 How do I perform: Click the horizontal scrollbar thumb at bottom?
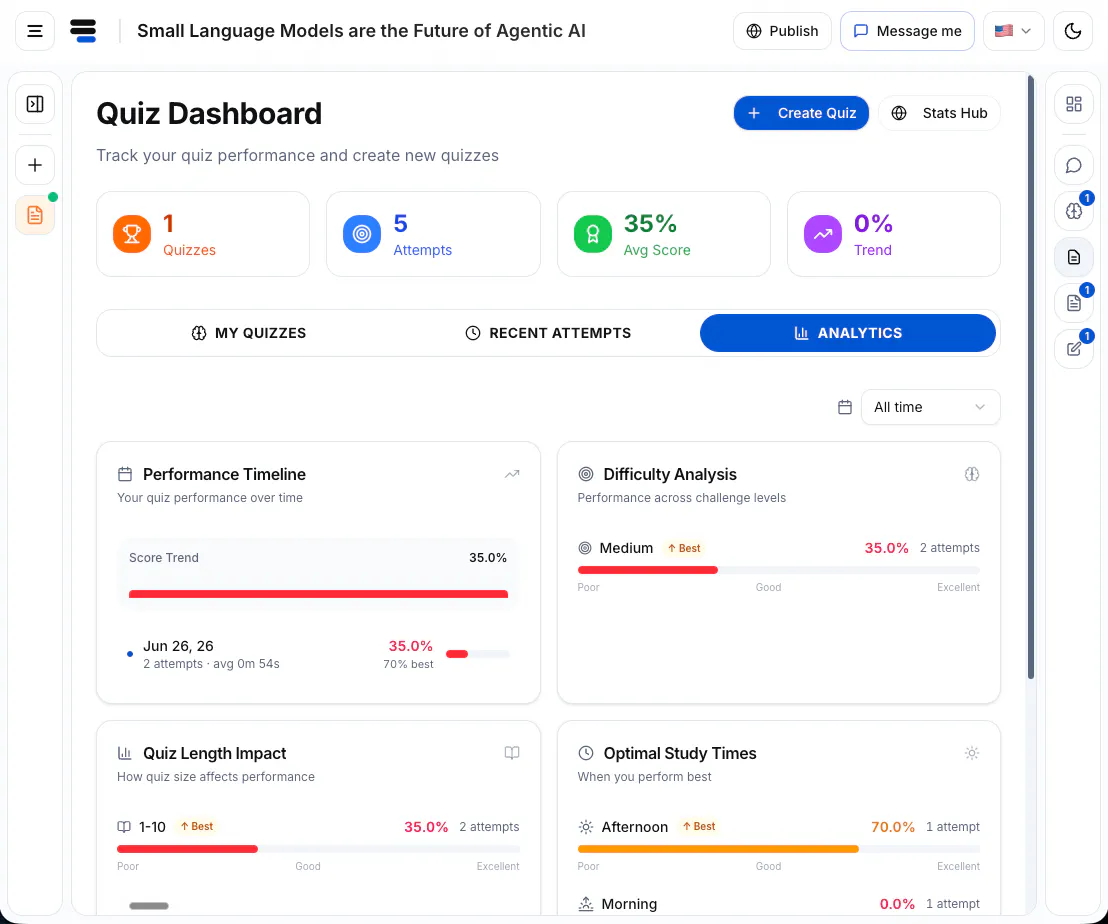pos(149,906)
